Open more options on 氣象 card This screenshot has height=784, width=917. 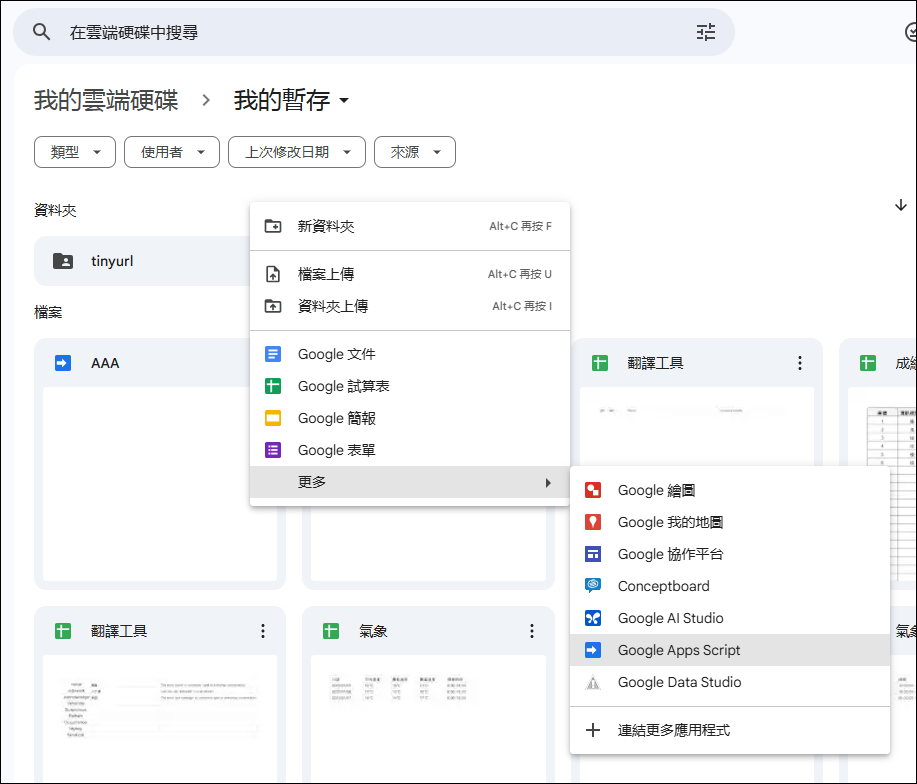pos(532,631)
